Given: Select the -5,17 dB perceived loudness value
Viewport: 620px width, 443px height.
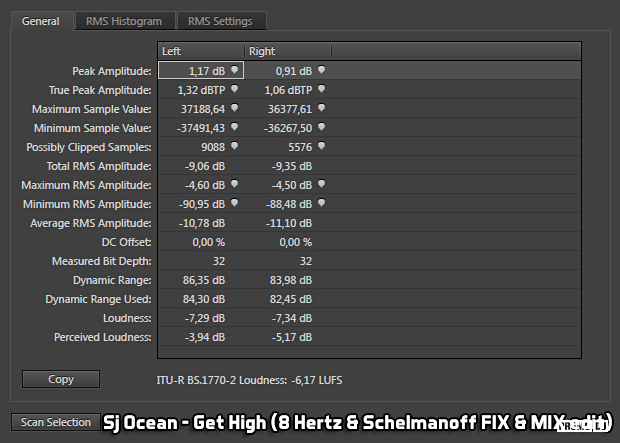Looking at the screenshot, I should tap(292, 337).
